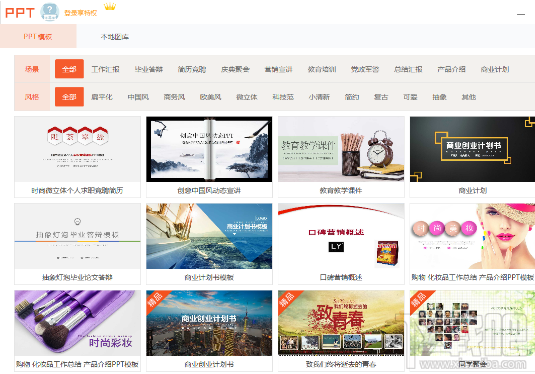Choose the 欧美风 style filter

[x=211, y=97]
